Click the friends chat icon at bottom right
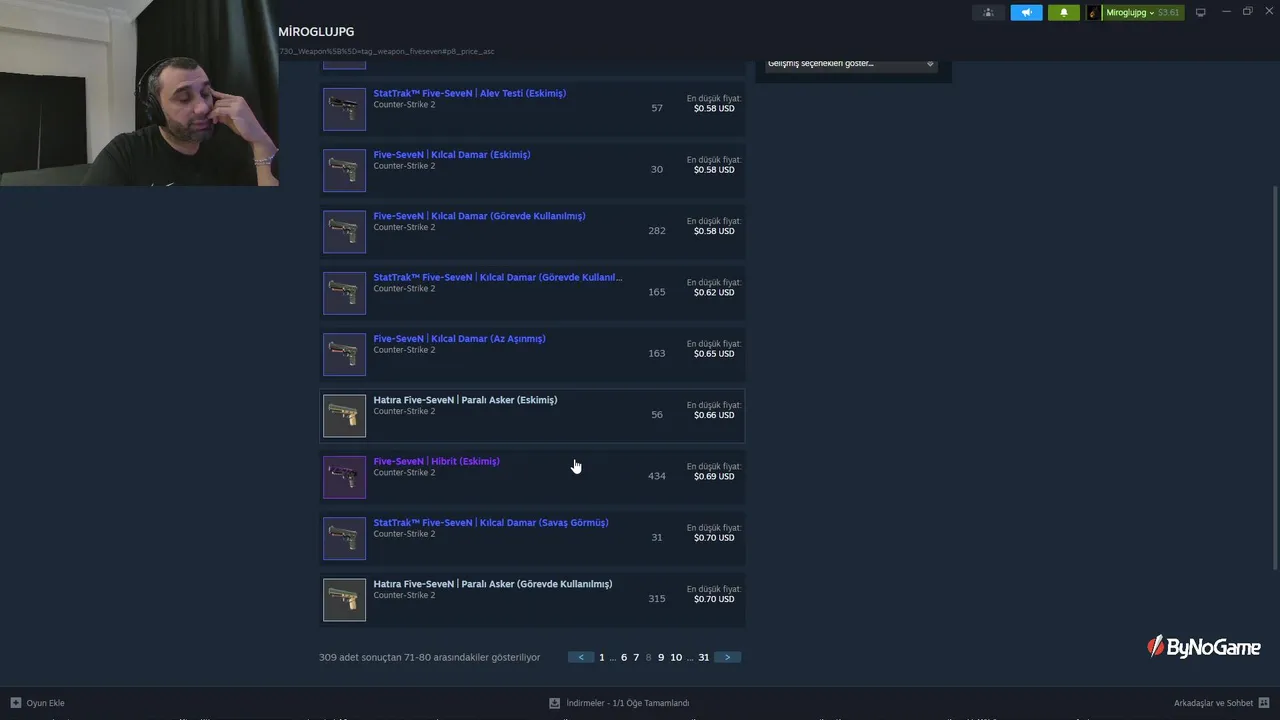Screen dimensions: 1280x720 [x=1264, y=703]
